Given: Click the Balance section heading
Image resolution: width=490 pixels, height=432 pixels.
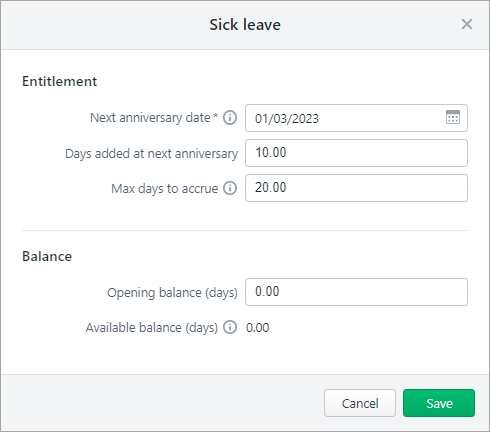Looking at the screenshot, I should click(x=47, y=256).
